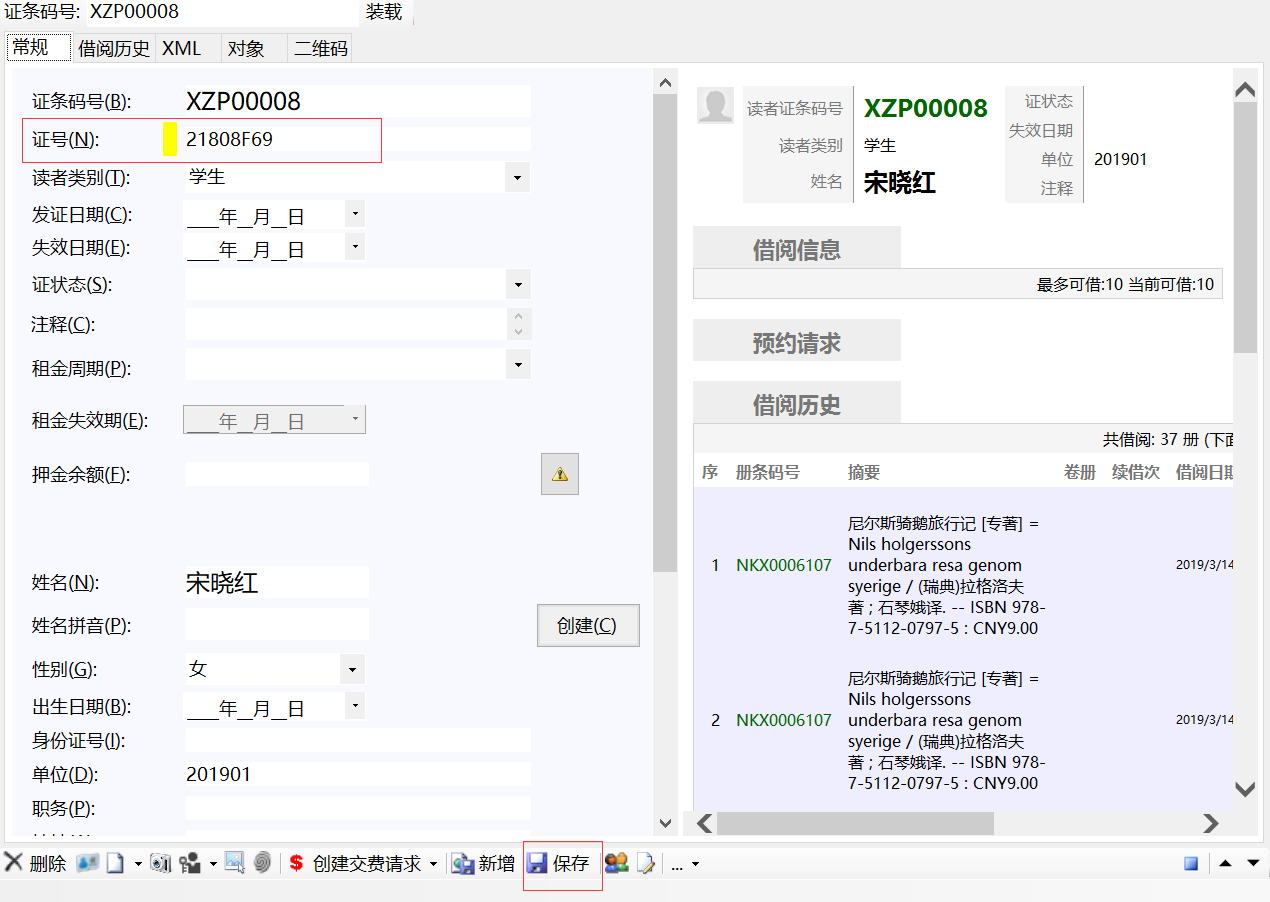Click the note with pencil edit icon
Viewport: 1270px width, 902px height.
(x=646, y=863)
